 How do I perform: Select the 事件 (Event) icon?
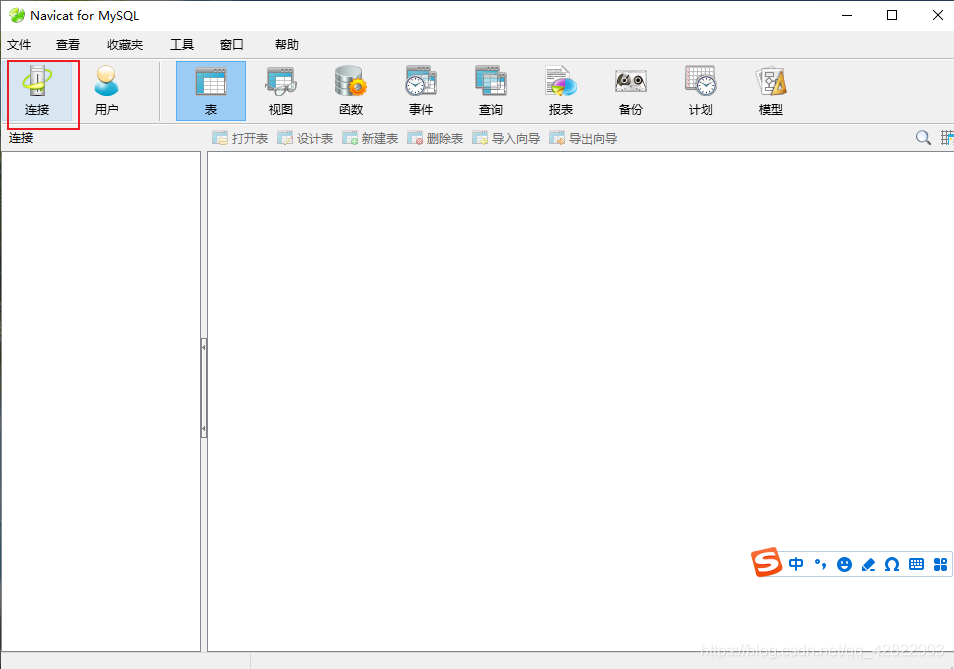tap(421, 91)
